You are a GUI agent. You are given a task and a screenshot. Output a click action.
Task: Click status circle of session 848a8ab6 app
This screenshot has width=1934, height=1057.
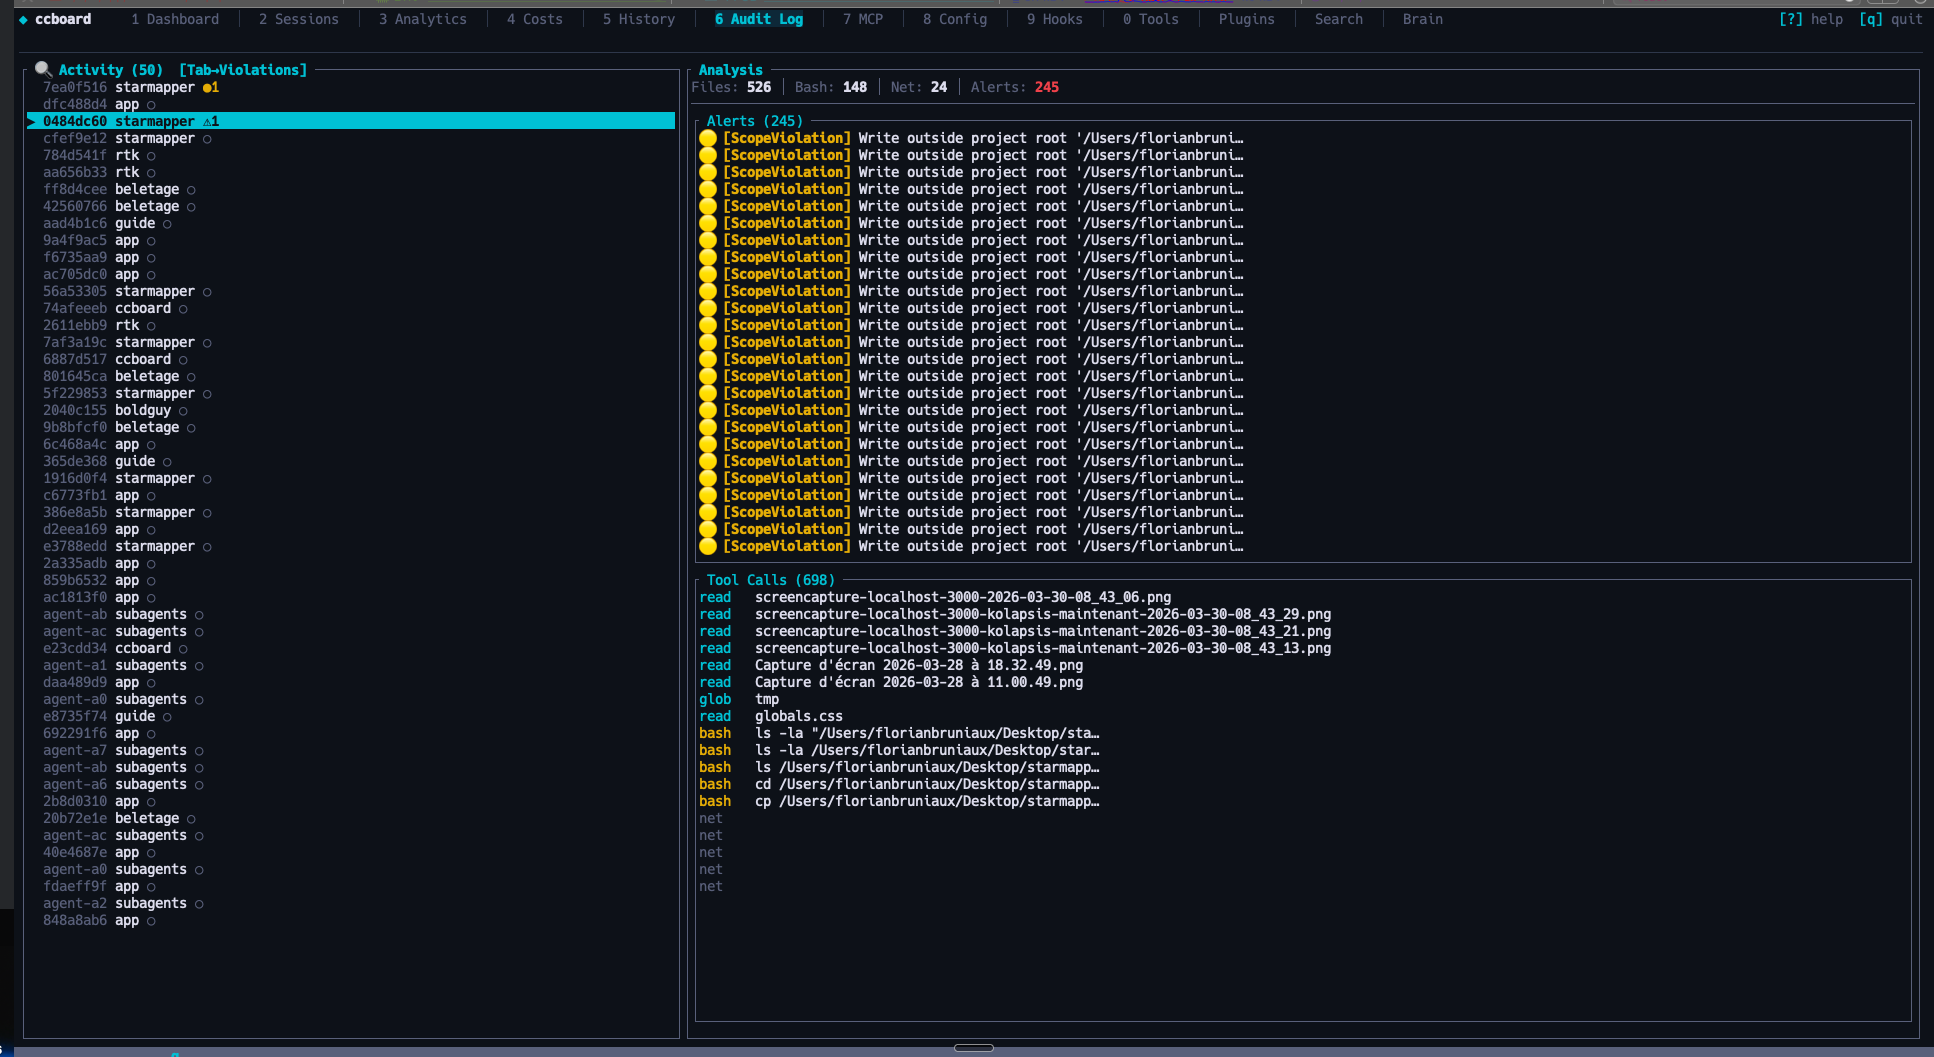[x=151, y=920]
